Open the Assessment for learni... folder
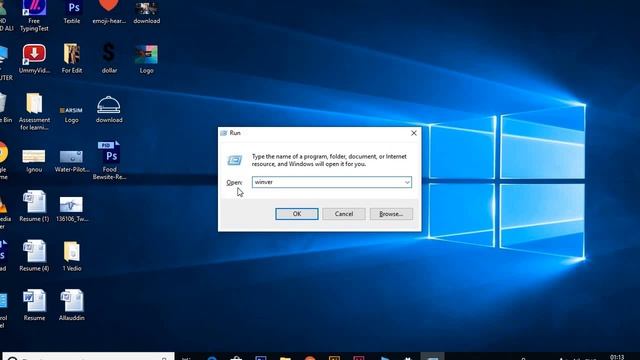This screenshot has width=640, height=360. coord(34,111)
